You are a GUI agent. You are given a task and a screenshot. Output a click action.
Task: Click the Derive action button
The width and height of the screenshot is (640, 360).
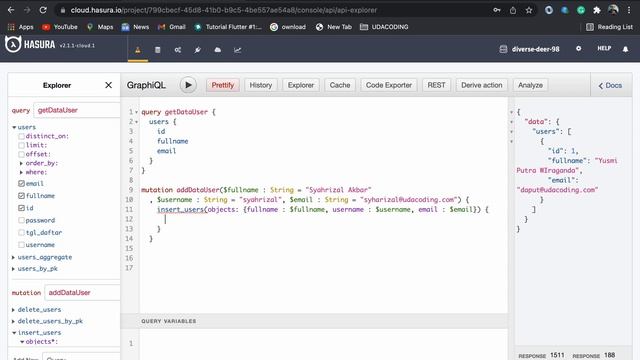482,85
